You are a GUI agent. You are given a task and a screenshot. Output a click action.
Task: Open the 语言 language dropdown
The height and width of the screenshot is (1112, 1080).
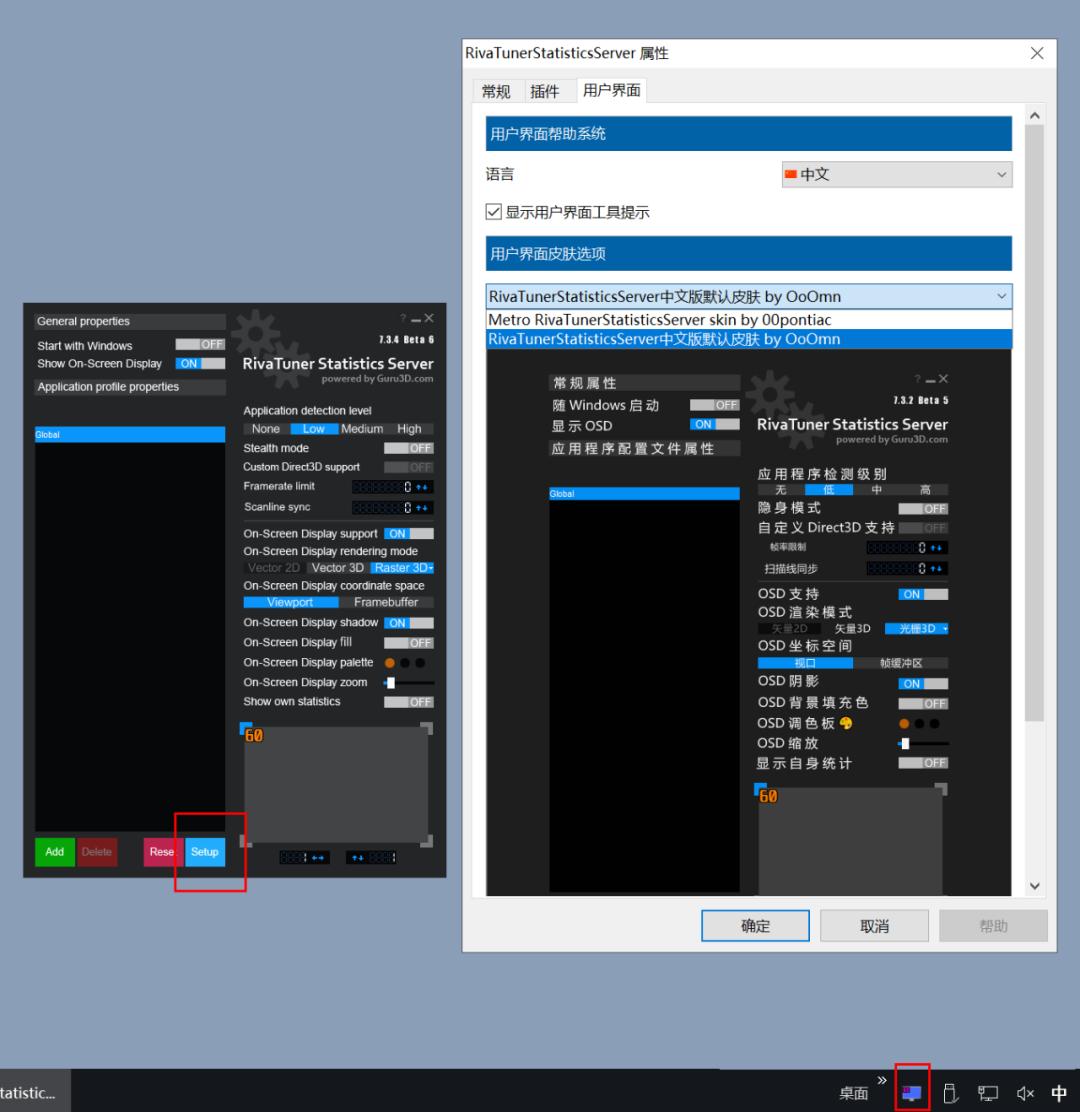point(897,174)
